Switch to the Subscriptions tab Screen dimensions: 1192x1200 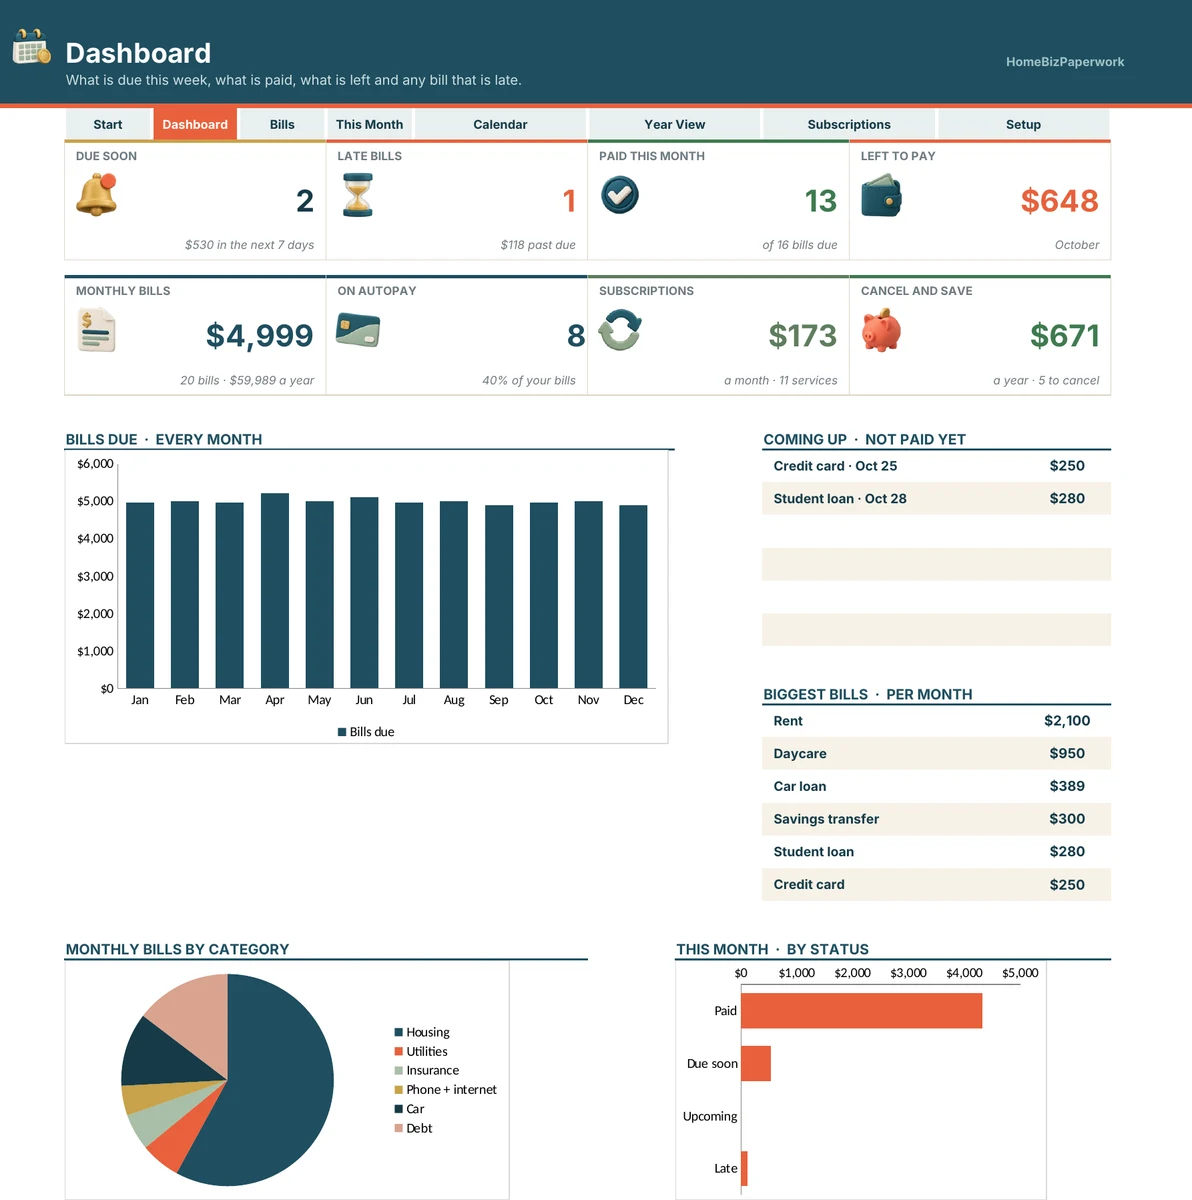pos(849,124)
